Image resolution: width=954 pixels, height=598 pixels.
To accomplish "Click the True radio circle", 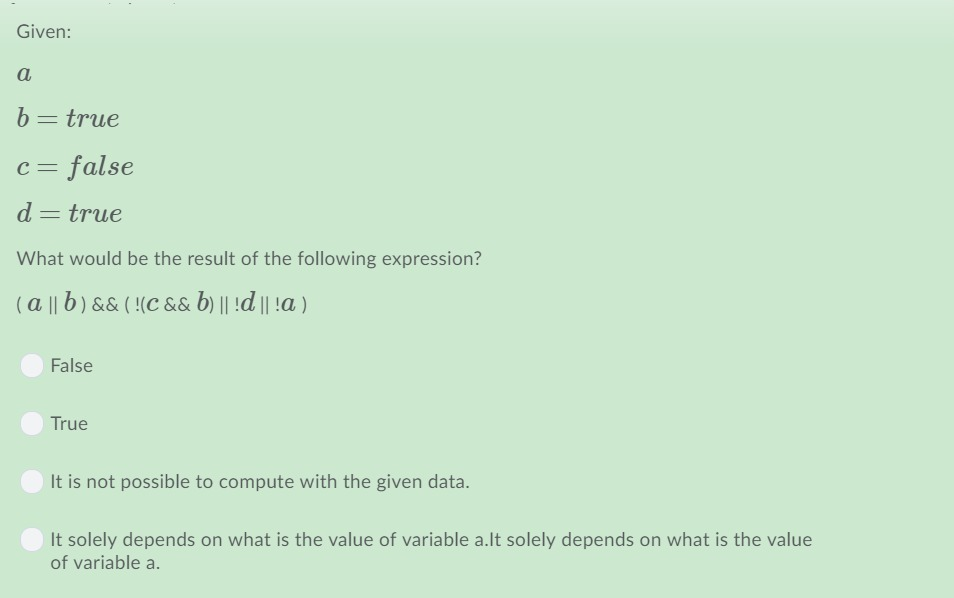I will [32, 423].
